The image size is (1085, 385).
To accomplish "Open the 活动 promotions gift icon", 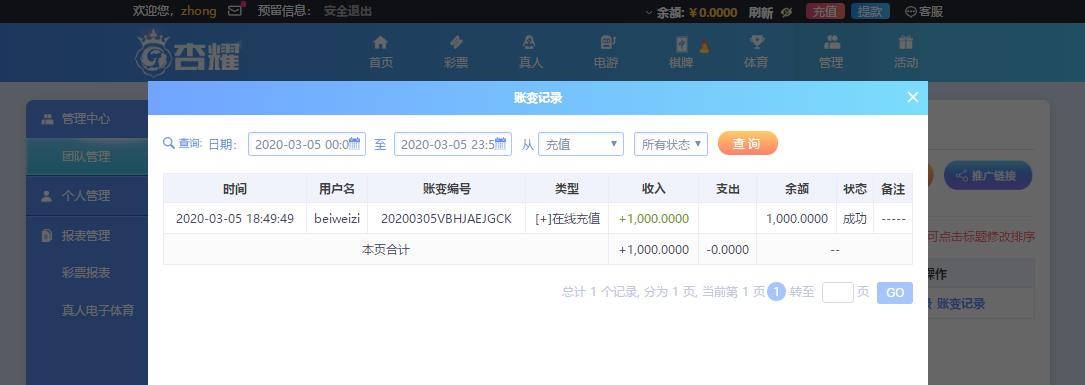I will tap(906, 42).
